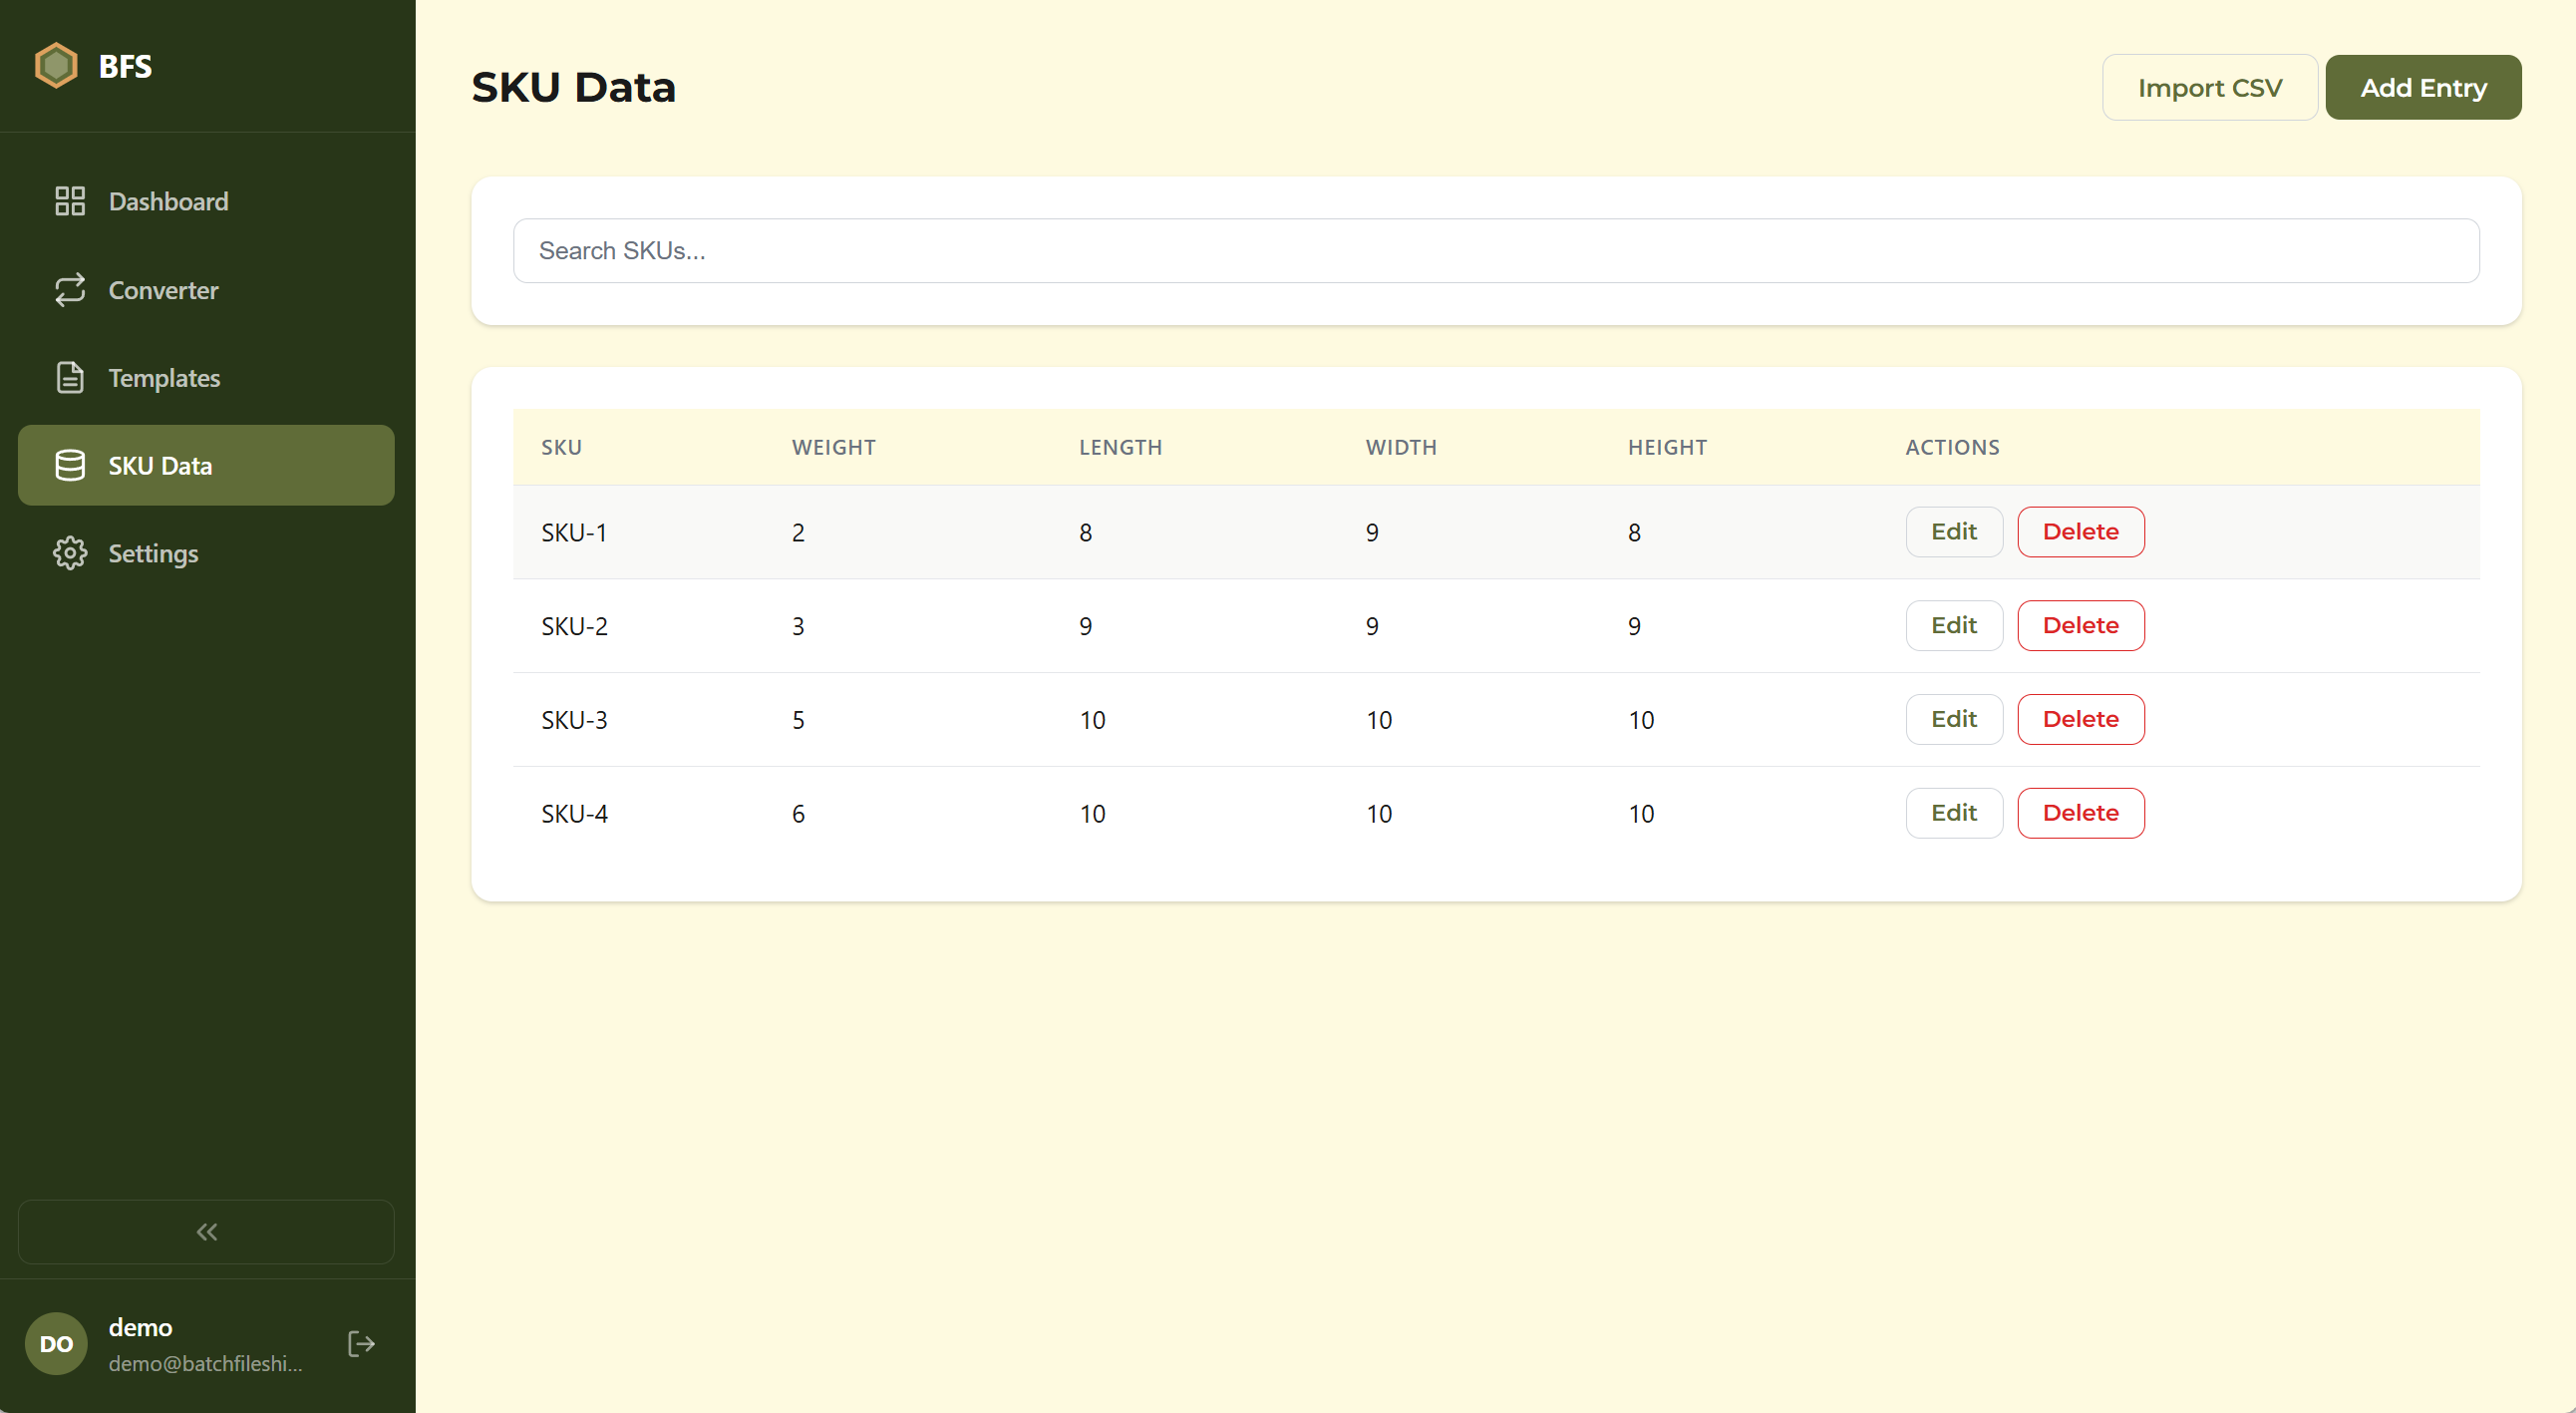Delete the SKU-2 entry
The width and height of the screenshot is (2576, 1413).
[x=2080, y=625]
